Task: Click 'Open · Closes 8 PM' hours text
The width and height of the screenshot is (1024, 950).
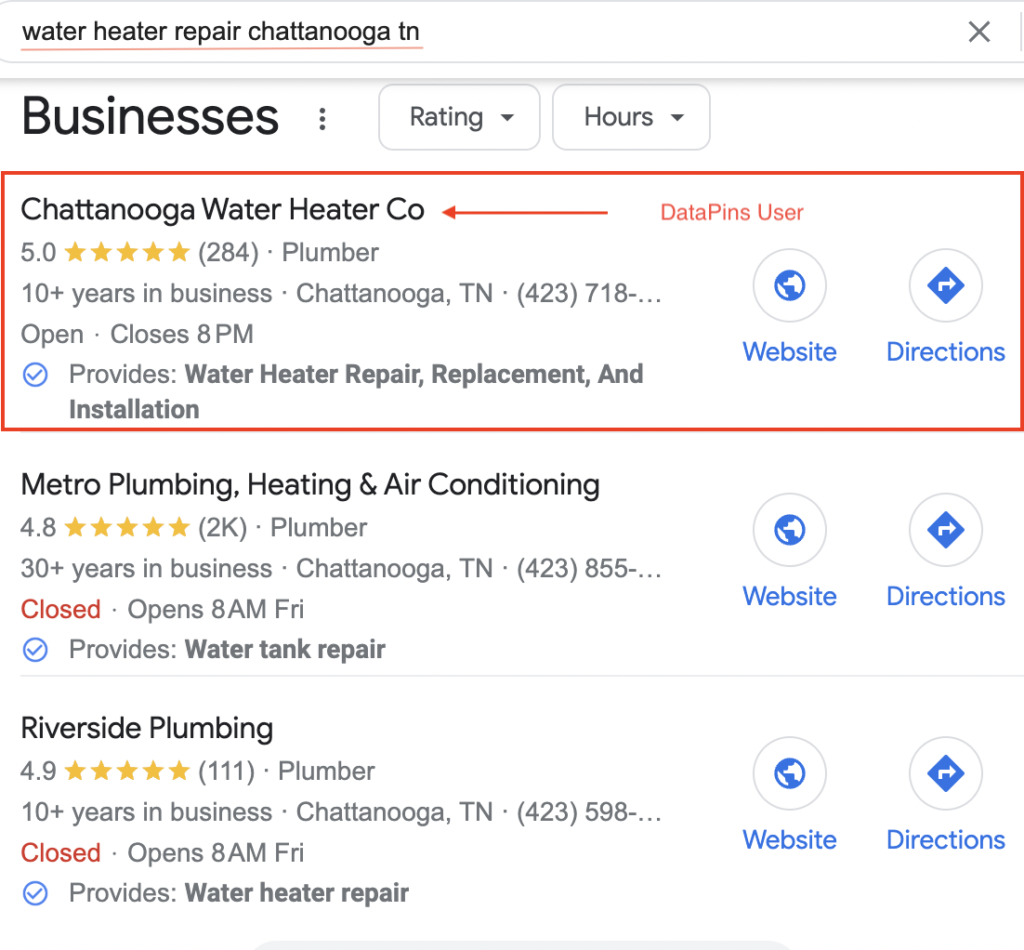Action: point(137,334)
